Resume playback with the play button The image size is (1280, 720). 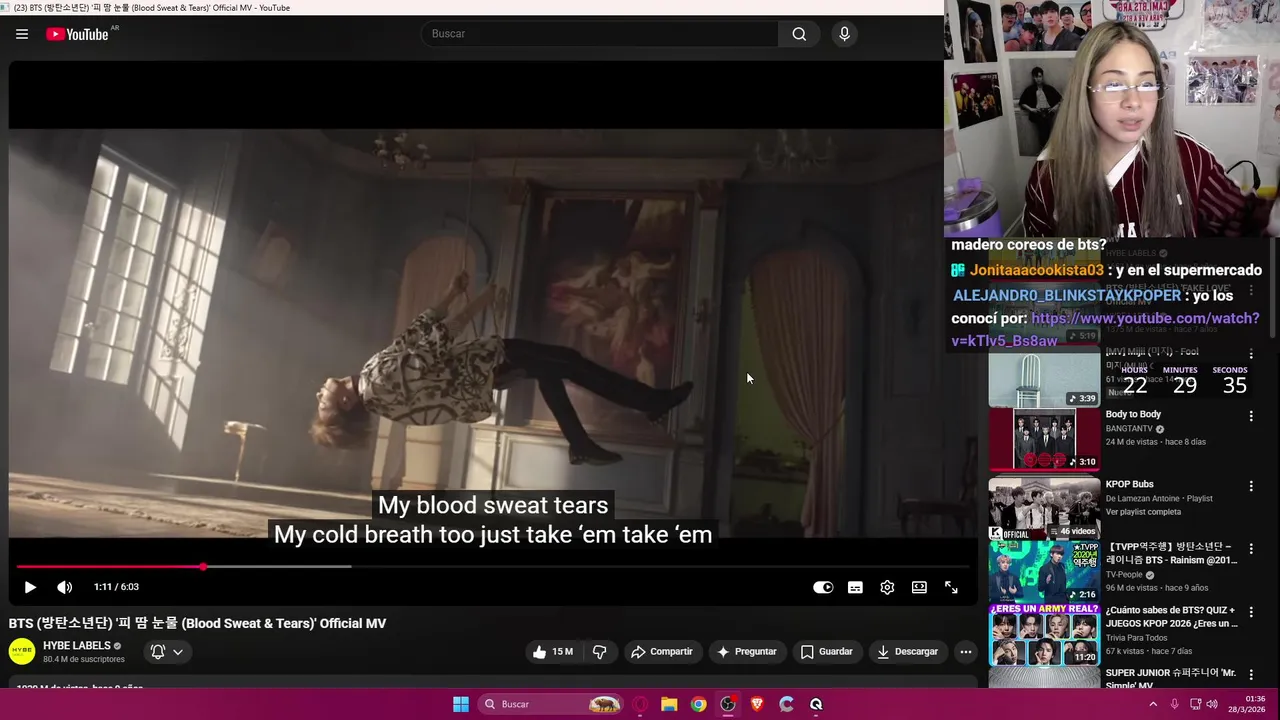[x=30, y=587]
